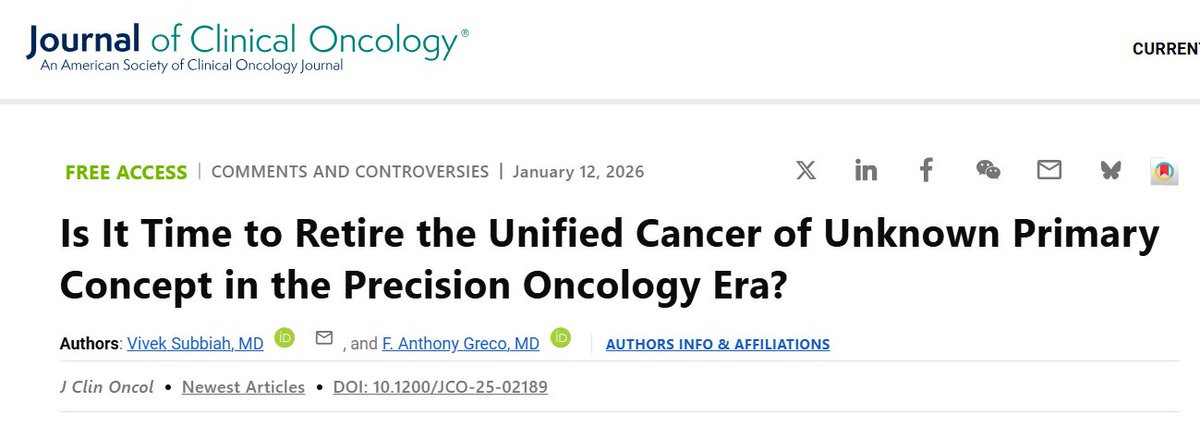The width and height of the screenshot is (1200, 439).
Task: Click the red bookmark CrossMark icon
Action: click(1163, 172)
